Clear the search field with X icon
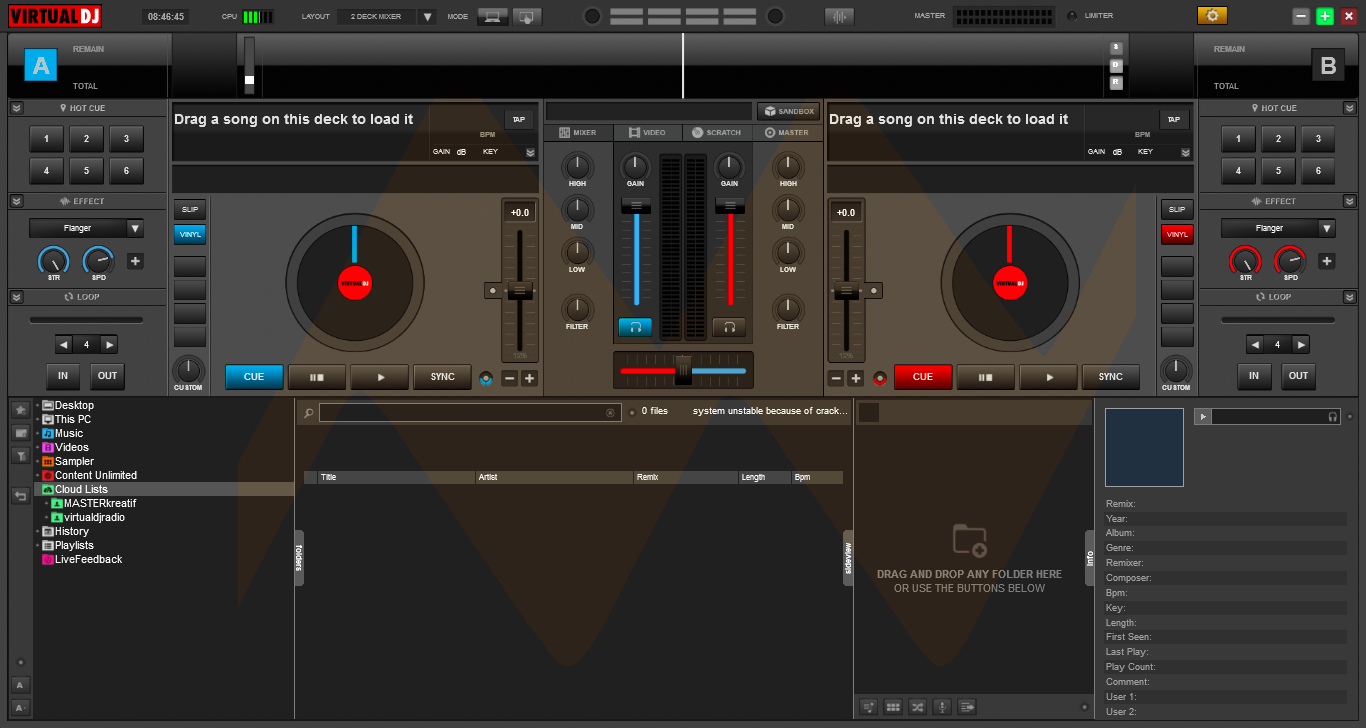The height and width of the screenshot is (728, 1366). coord(610,412)
